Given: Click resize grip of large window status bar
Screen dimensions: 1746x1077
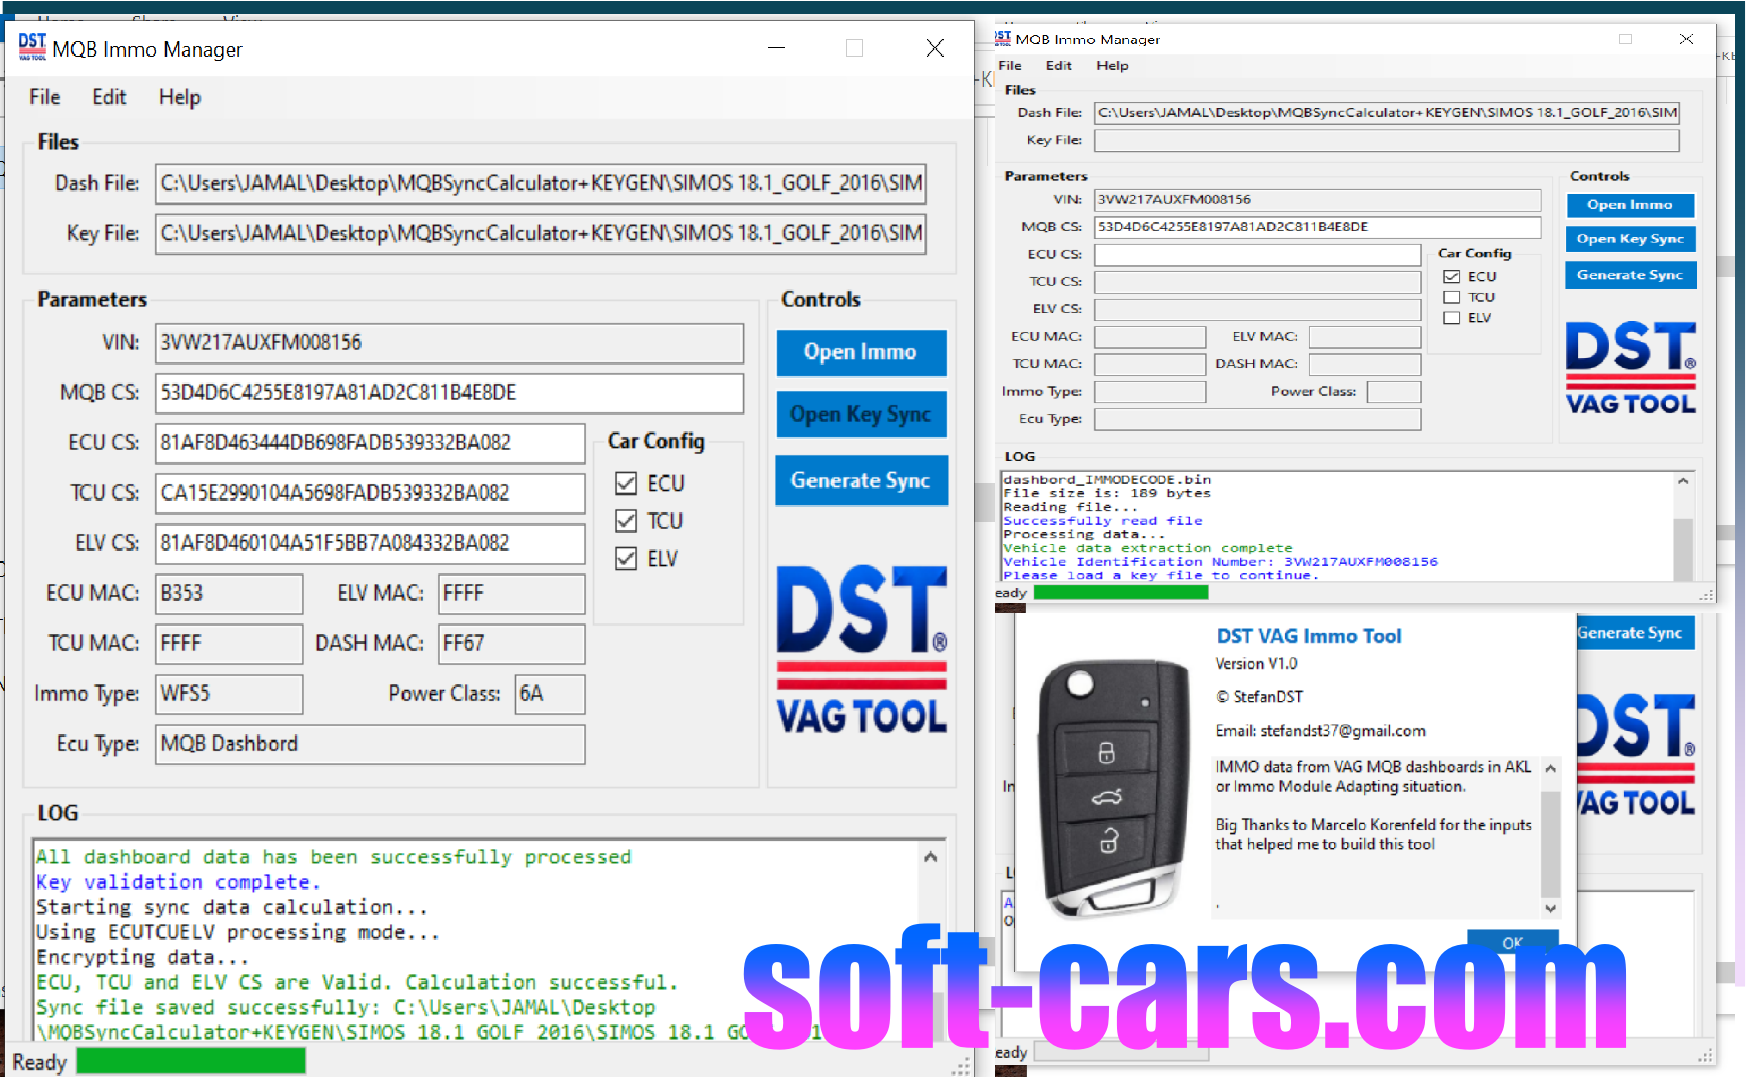Looking at the screenshot, I should tap(962, 1066).
